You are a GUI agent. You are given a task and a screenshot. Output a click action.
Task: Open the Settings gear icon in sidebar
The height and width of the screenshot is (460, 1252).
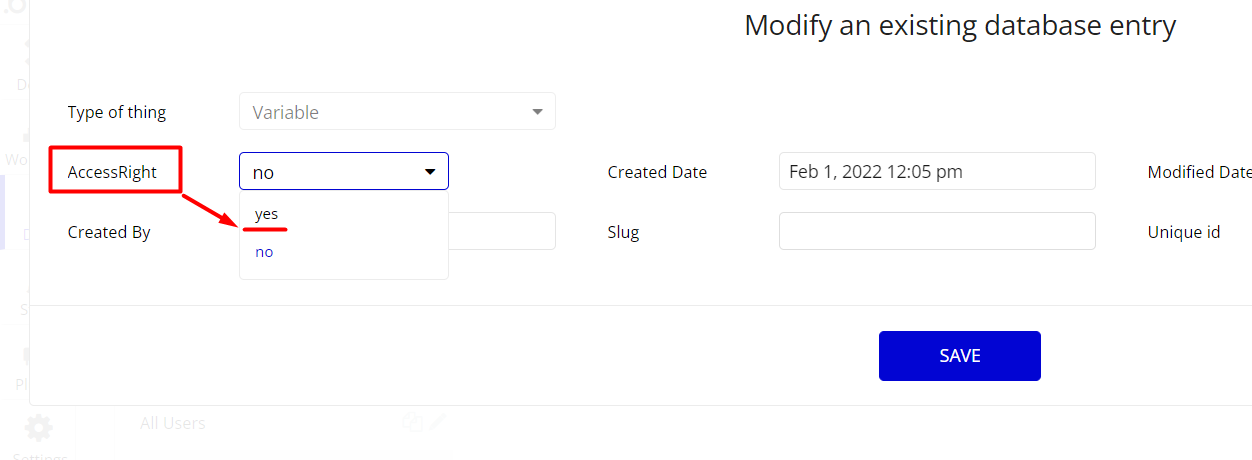pos(38,428)
